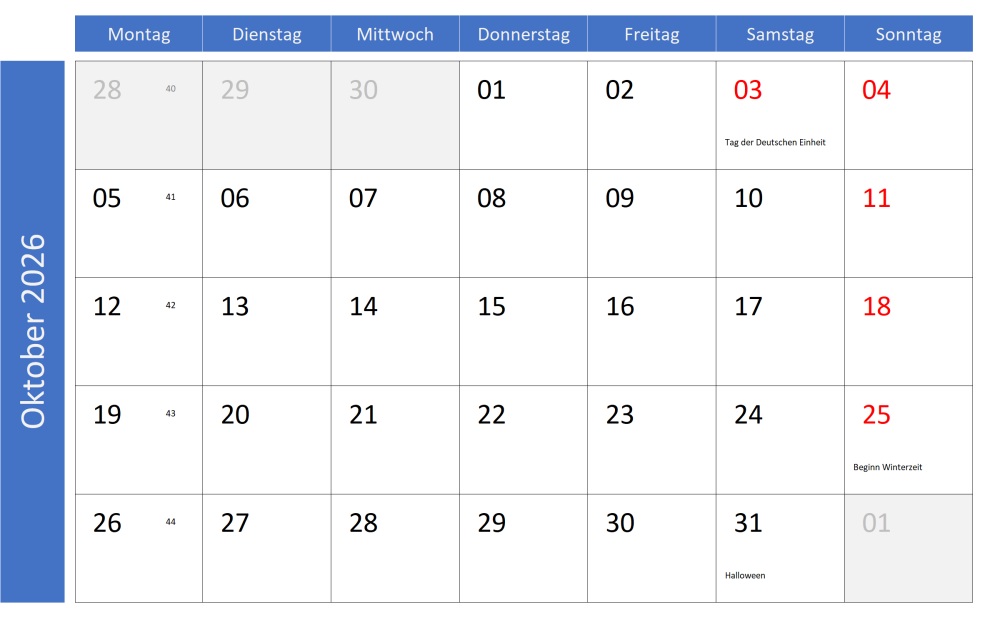Click date 22 in the calendar

[492, 415]
